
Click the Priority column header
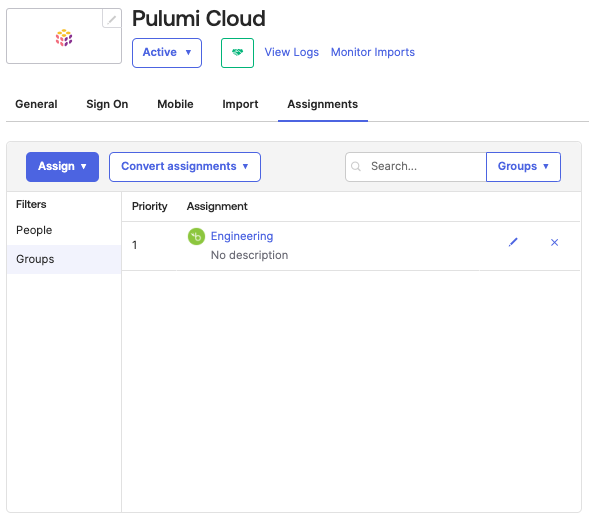(x=150, y=206)
